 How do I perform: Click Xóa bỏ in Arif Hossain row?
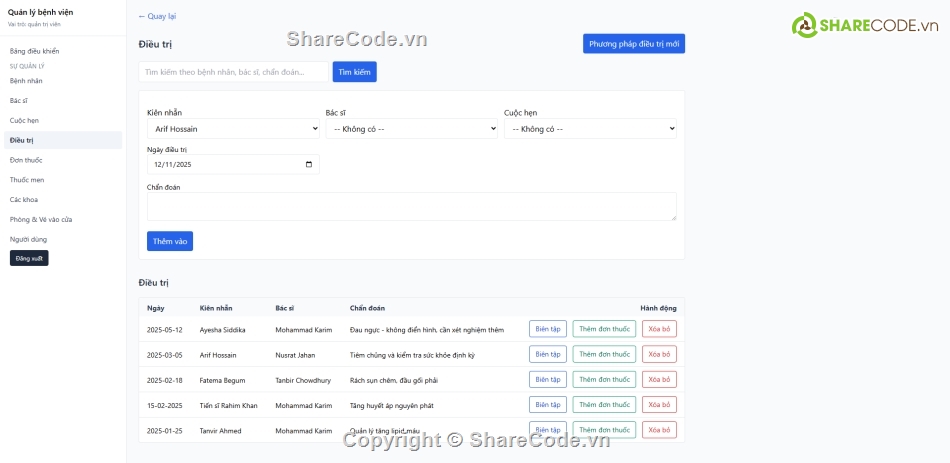tap(659, 355)
